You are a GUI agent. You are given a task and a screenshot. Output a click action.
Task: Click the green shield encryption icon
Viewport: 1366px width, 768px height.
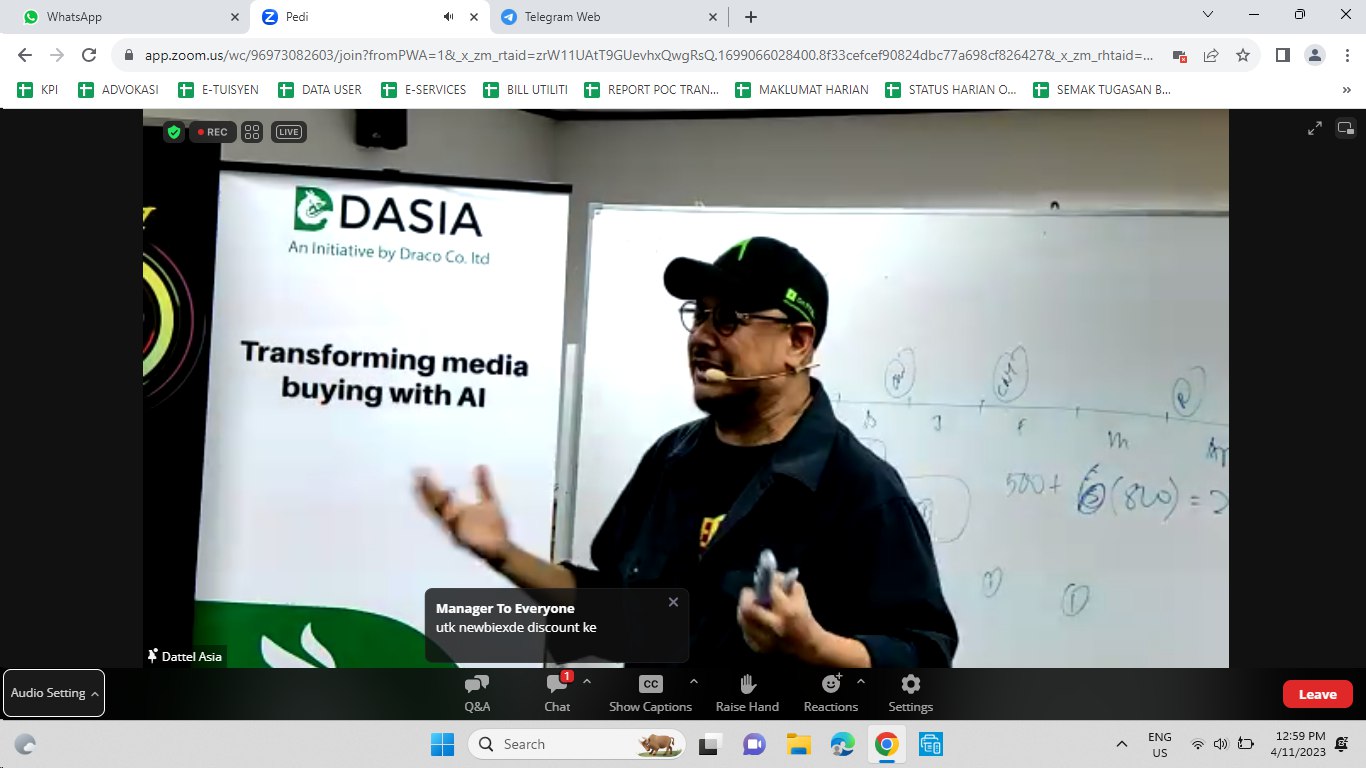pyautogui.click(x=174, y=132)
